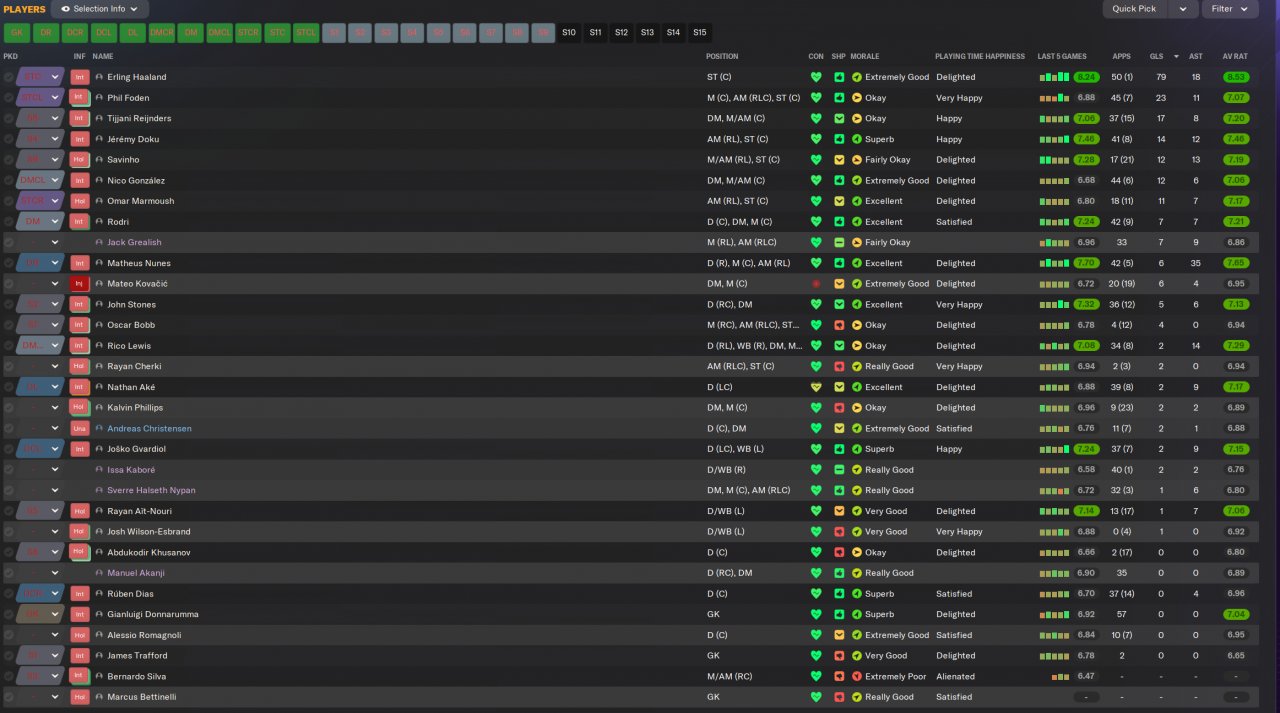Open the Selection Info dropdown
The width and height of the screenshot is (1280, 713).
click(99, 9)
